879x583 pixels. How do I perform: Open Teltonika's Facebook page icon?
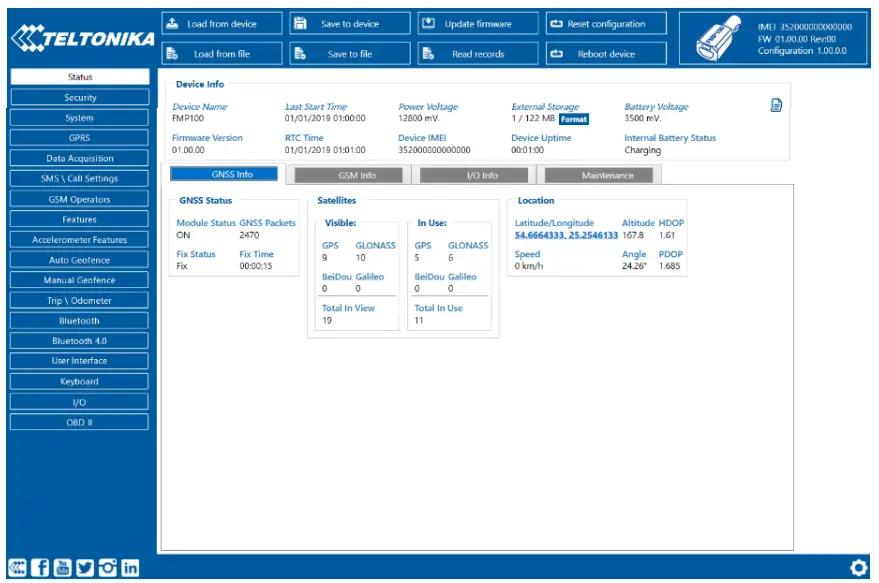point(40,565)
